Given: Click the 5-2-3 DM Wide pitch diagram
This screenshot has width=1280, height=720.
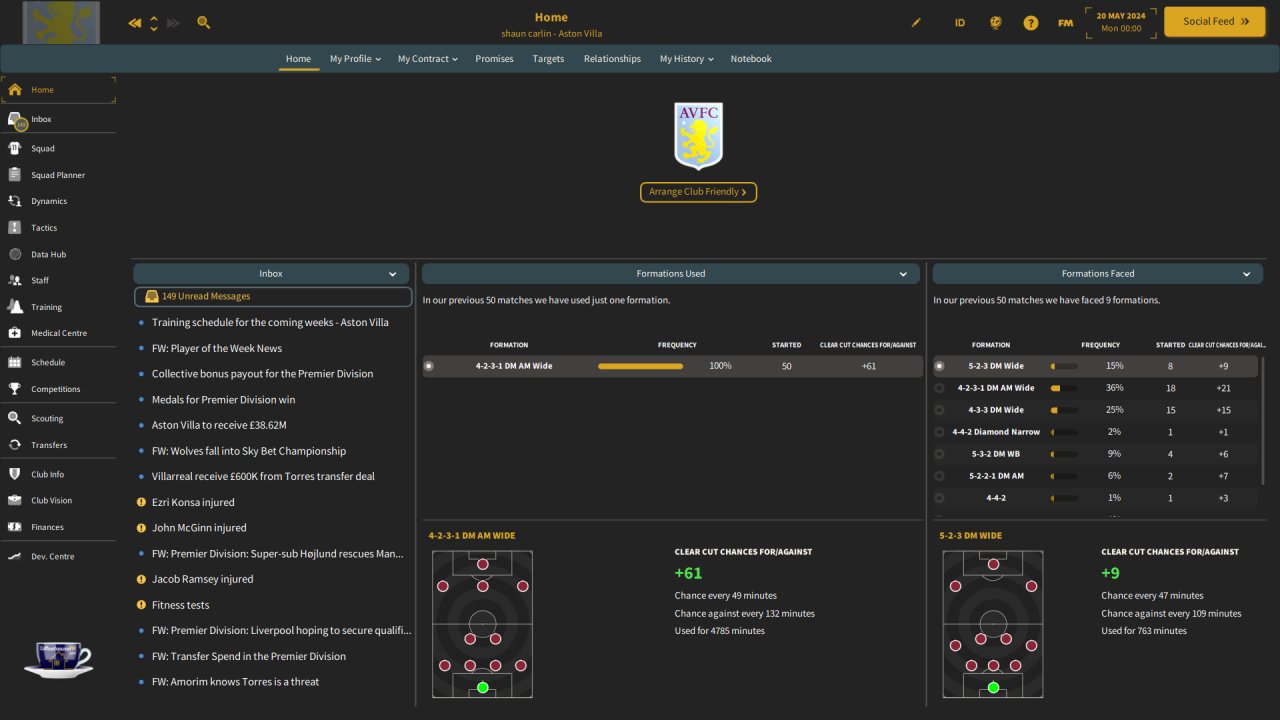Looking at the screenshot, I should pos(993,624).
